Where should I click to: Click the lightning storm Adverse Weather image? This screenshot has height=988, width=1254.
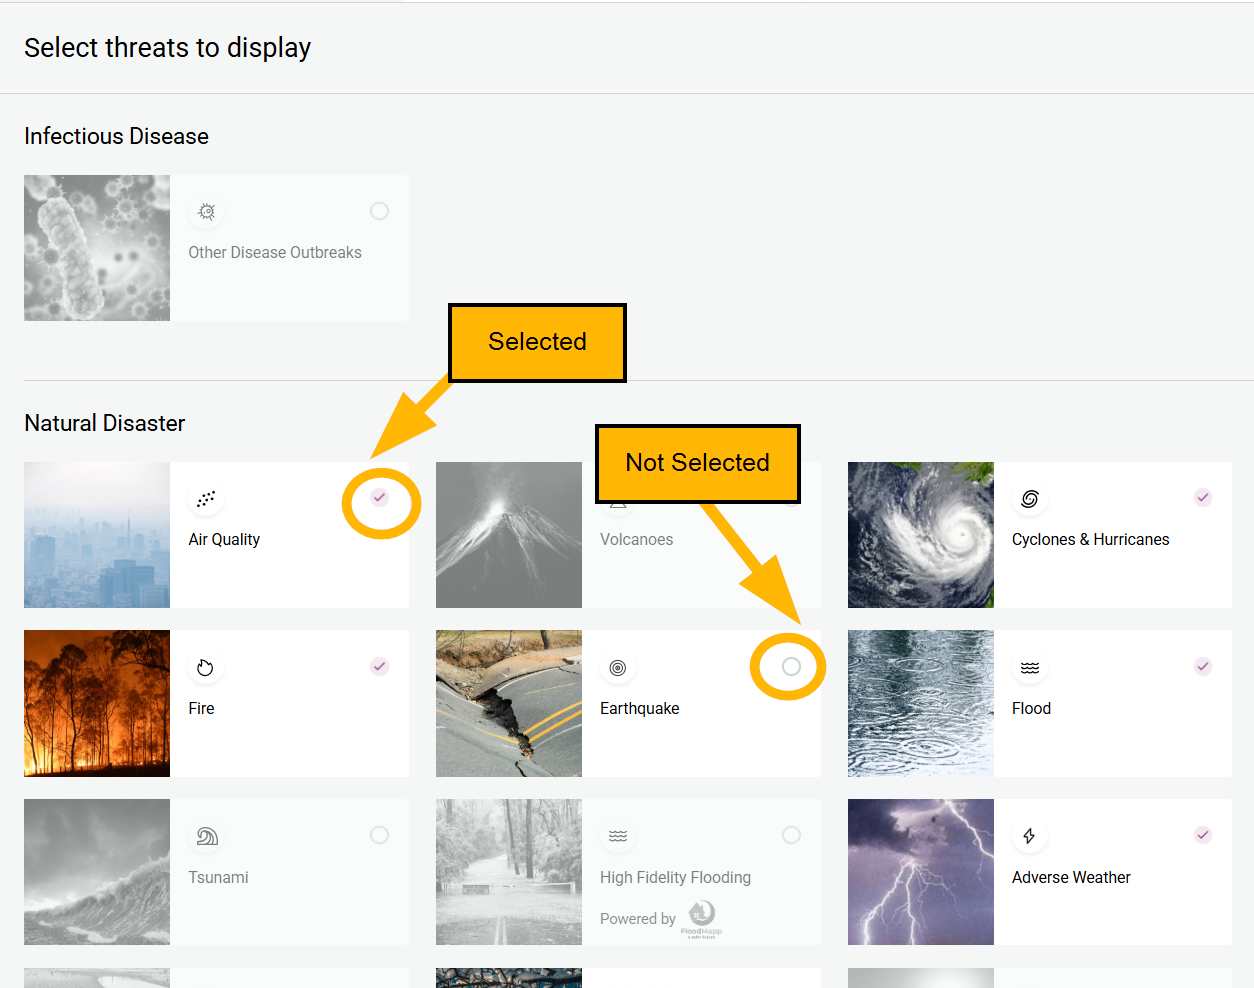coord(921,872)
